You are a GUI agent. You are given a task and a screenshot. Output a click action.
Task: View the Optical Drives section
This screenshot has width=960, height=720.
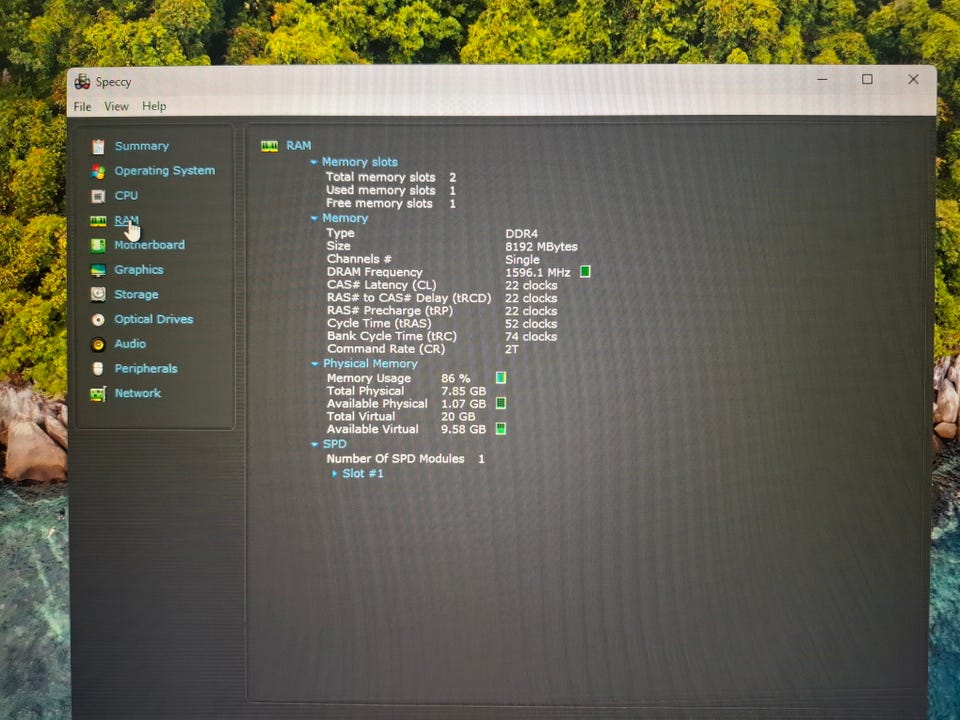pyautogui.click(x=154, y=319)
